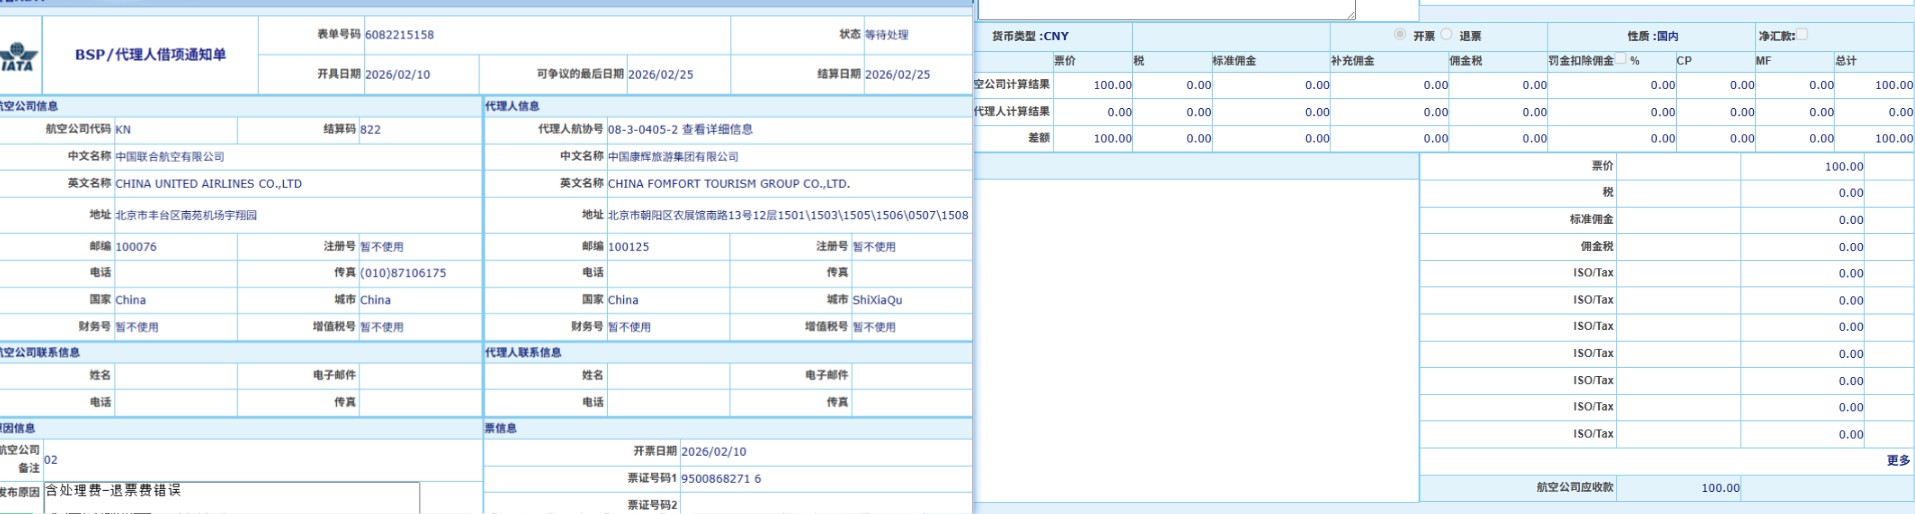Check the 罚金扣除佣金 percent checkbox
Image resolution: width=1915 pixels, height=514 pixels.
1621,60
